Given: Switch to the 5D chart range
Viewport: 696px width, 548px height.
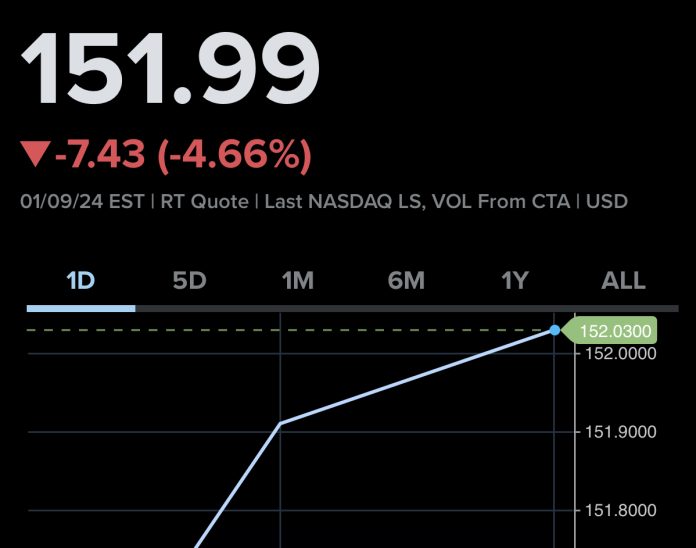Looking at the screenshot, I should 189,281.
